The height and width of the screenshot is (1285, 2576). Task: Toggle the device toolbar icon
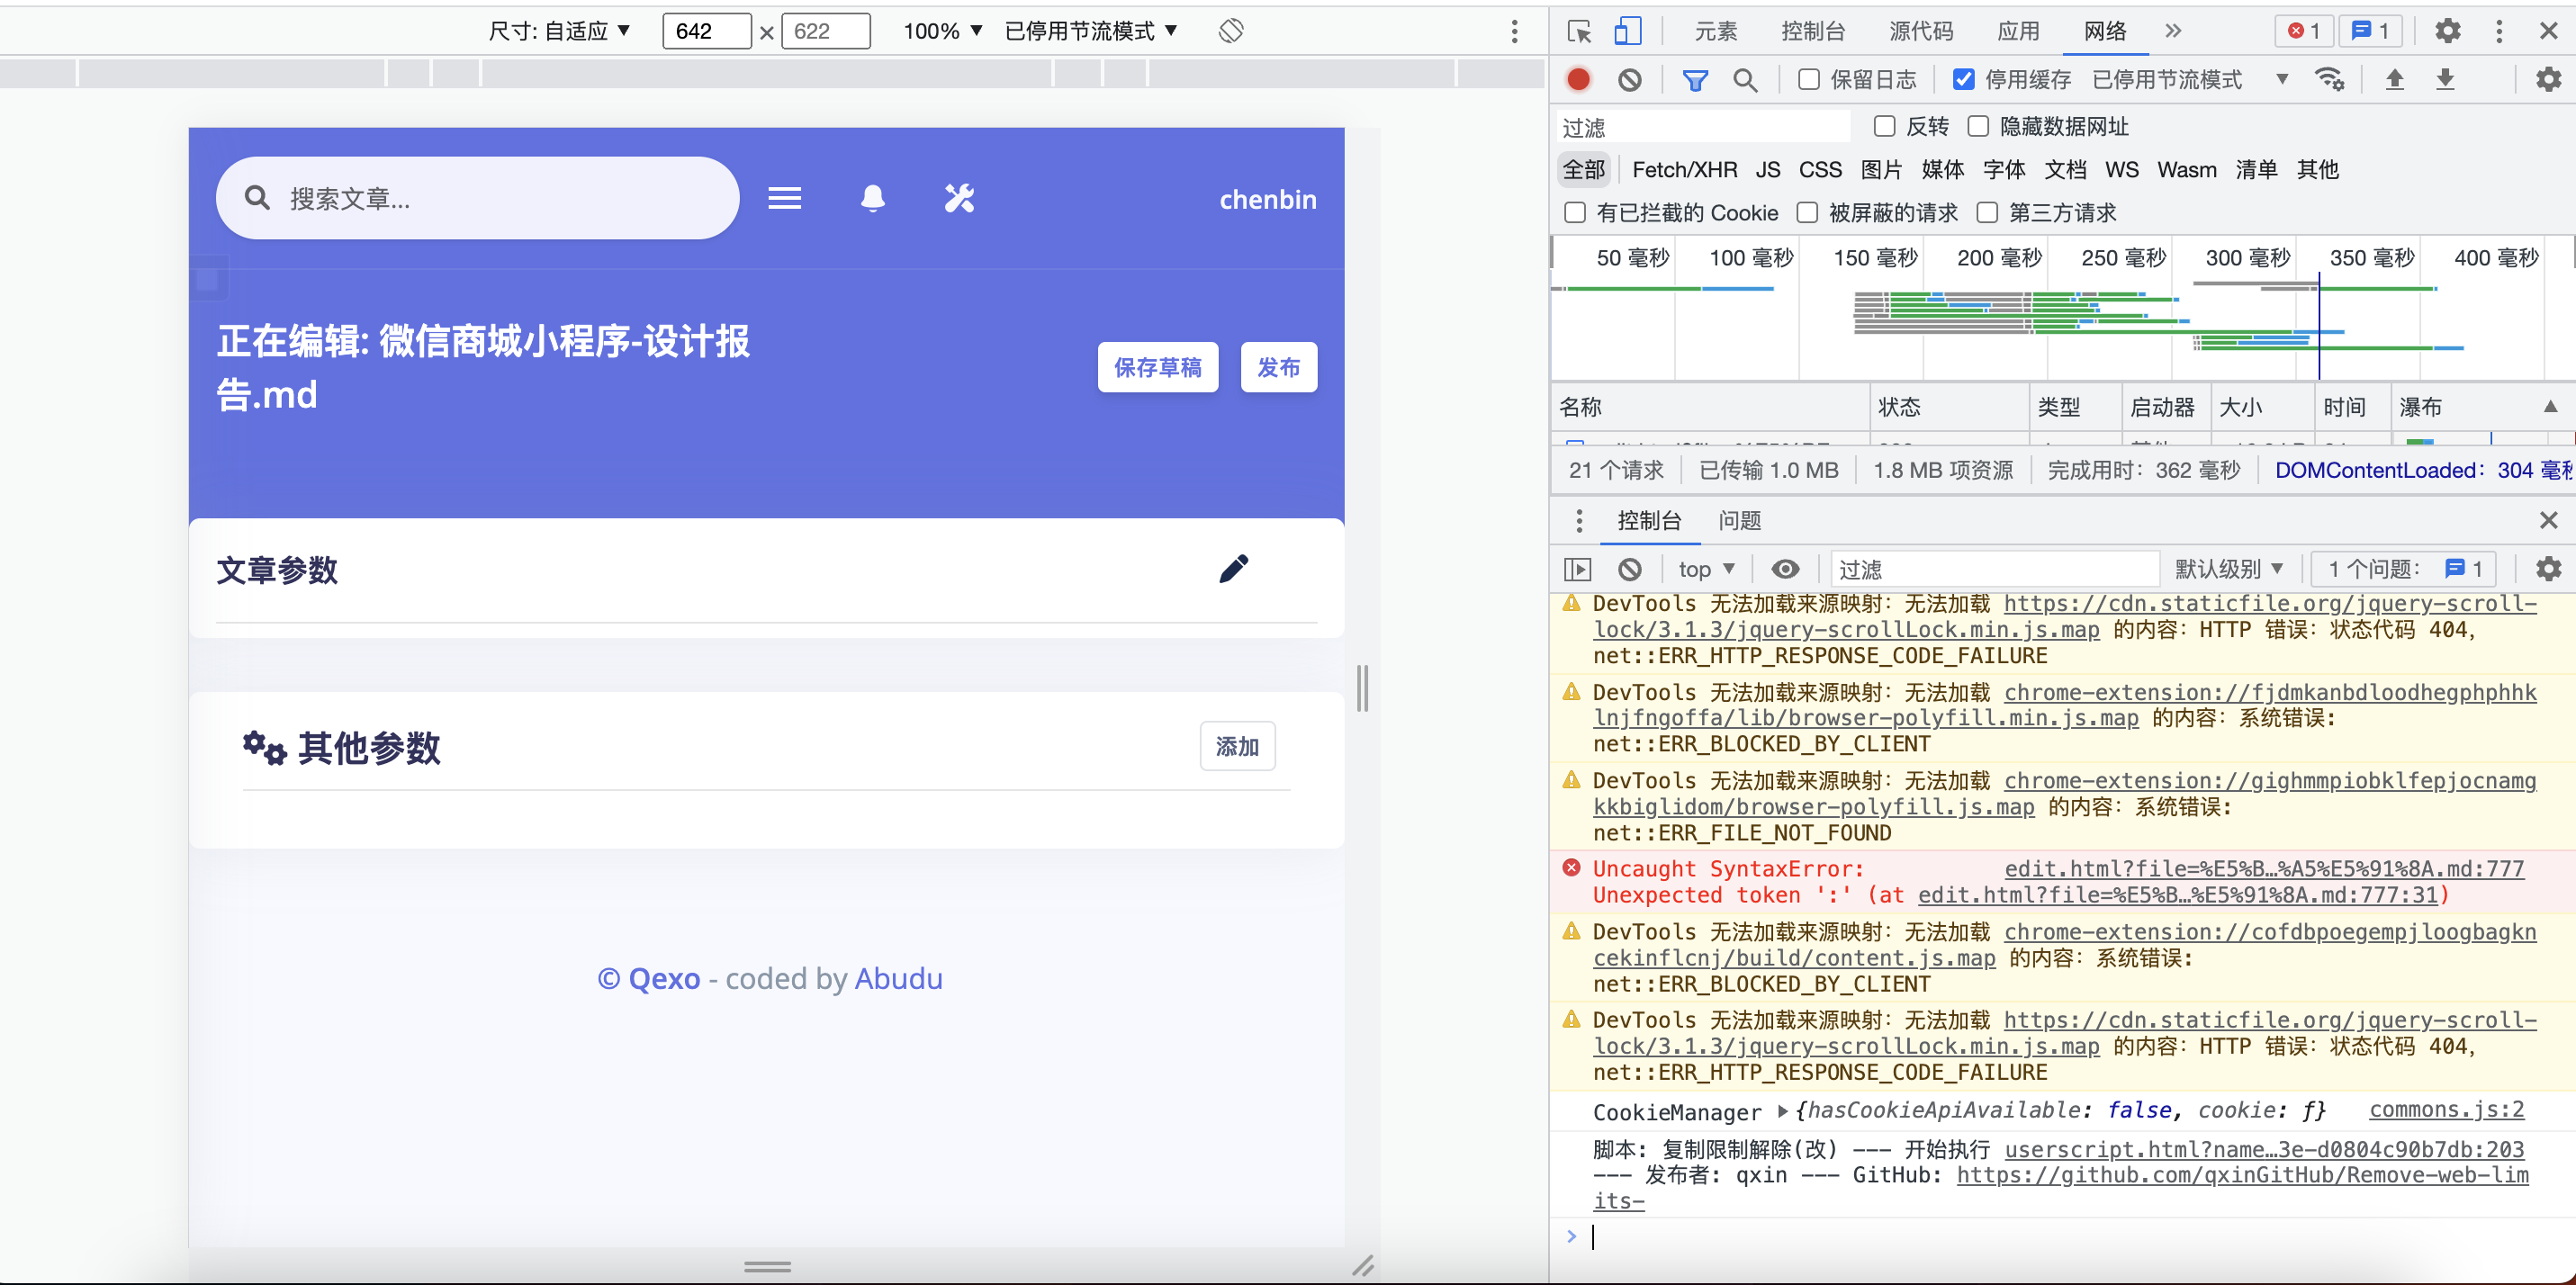point(1627,31)
